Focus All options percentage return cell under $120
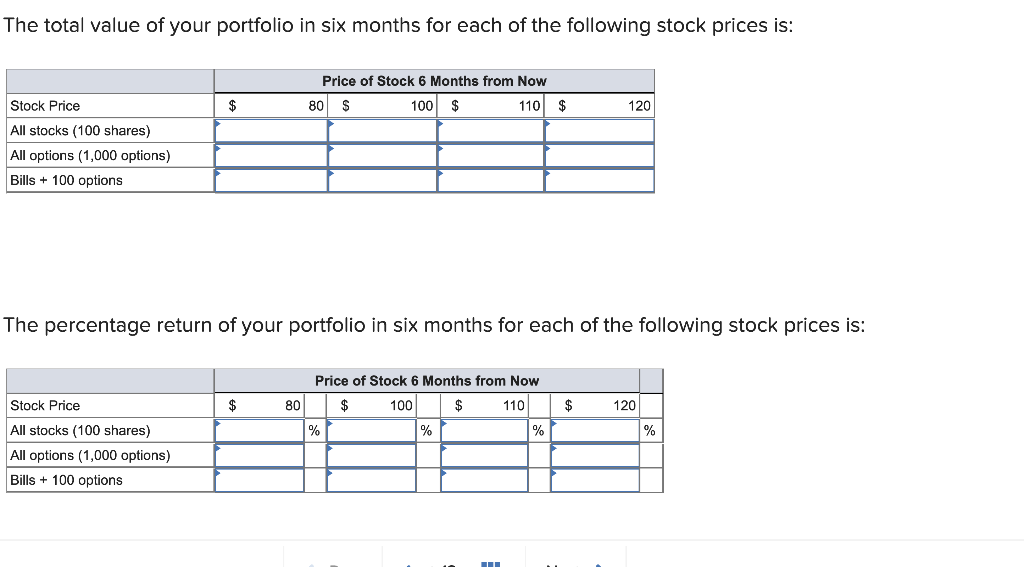The image size is (1024, 567). tap(595, 455)
